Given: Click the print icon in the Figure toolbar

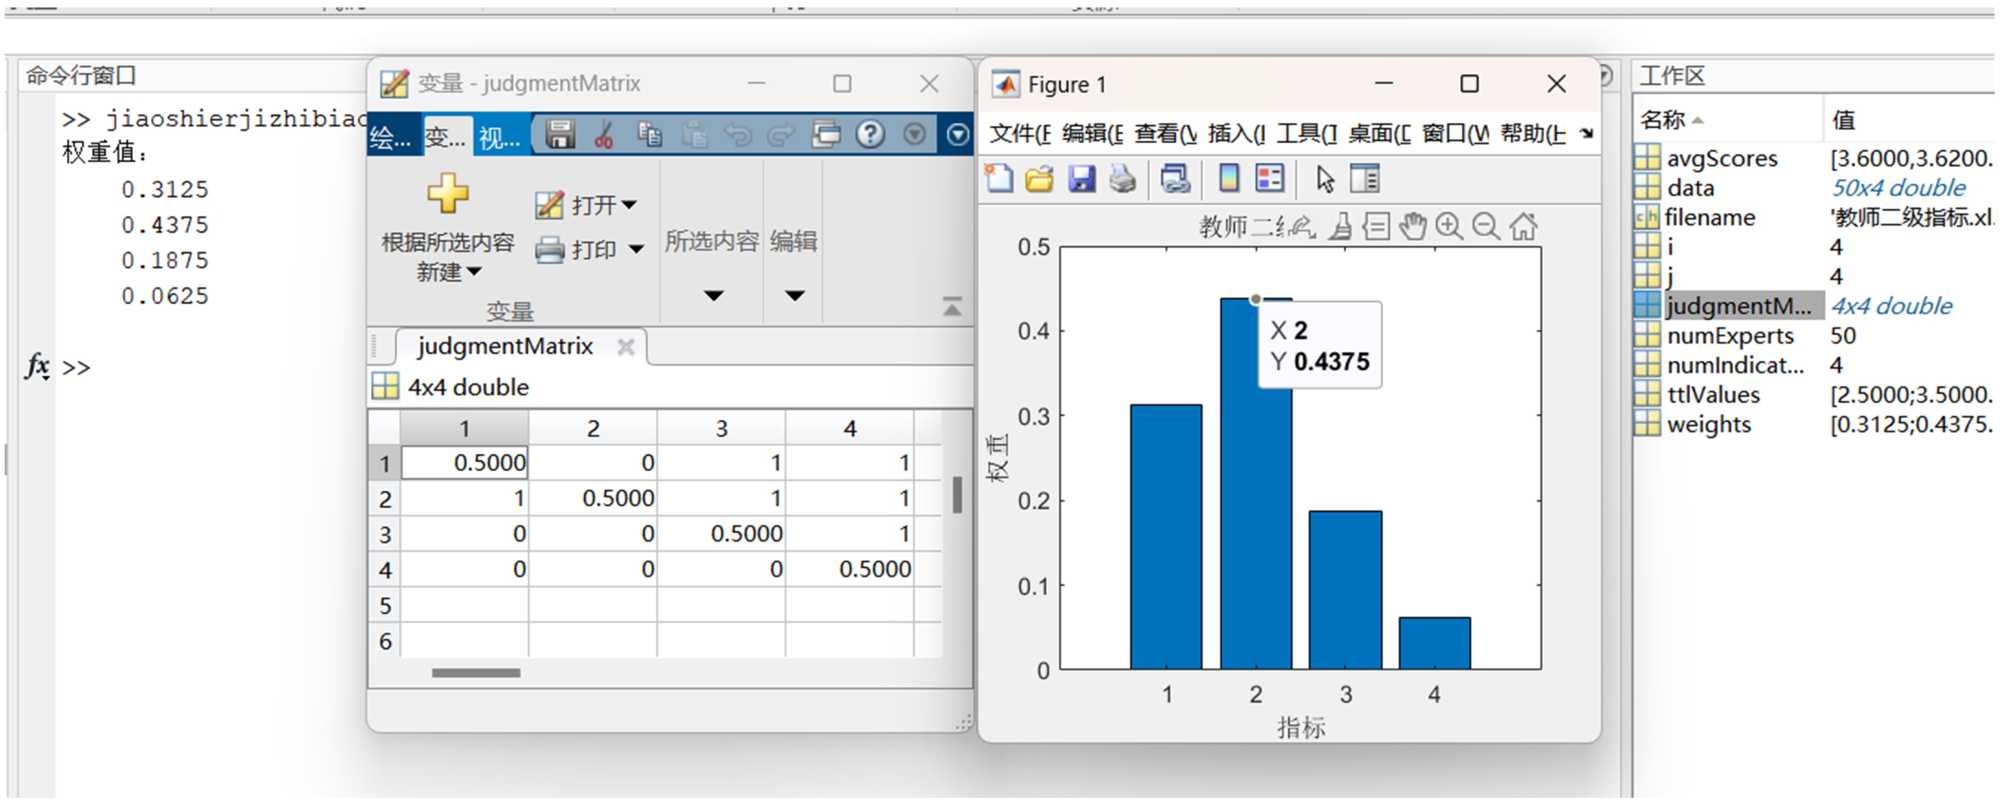Looking at the screenshot, I should 1123,179.
